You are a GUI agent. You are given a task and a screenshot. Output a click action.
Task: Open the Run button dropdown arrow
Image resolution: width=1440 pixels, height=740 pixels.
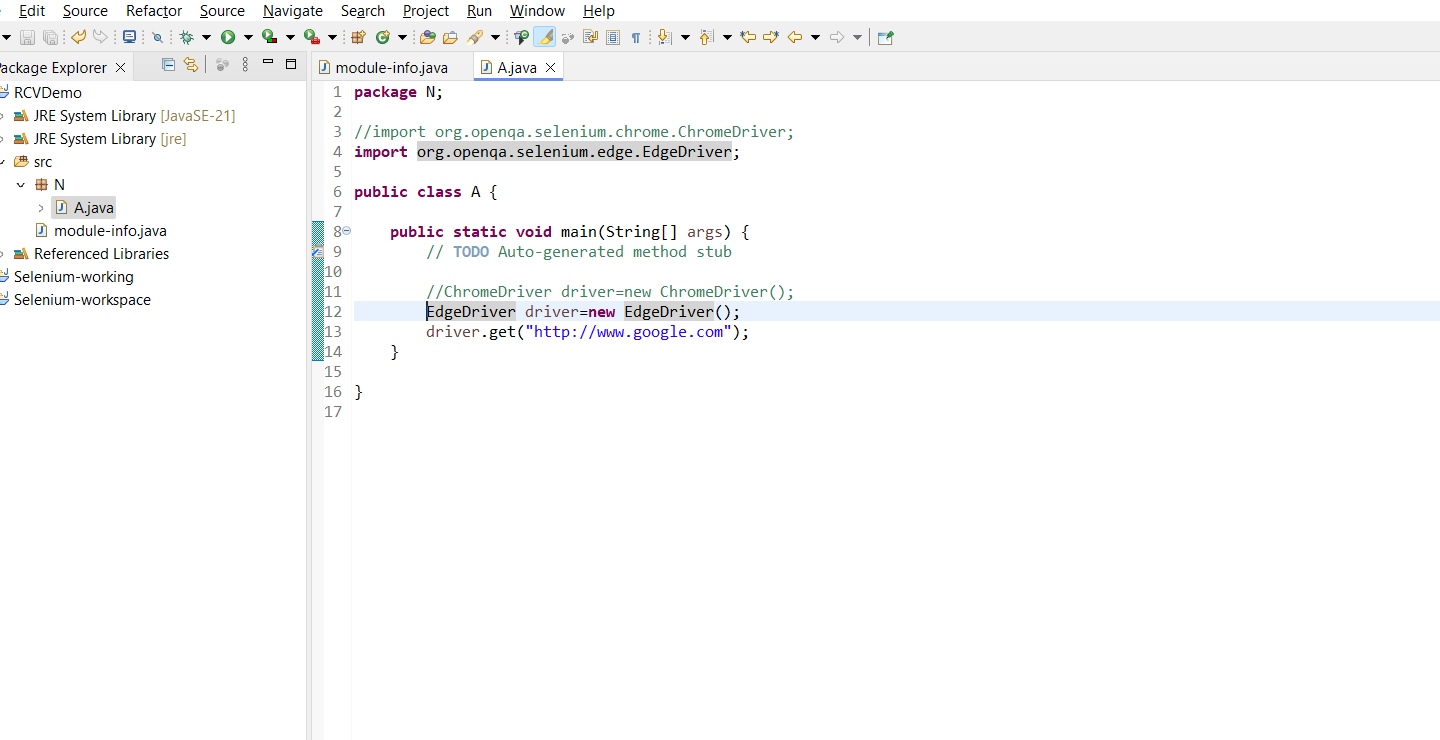click(246, 37)
